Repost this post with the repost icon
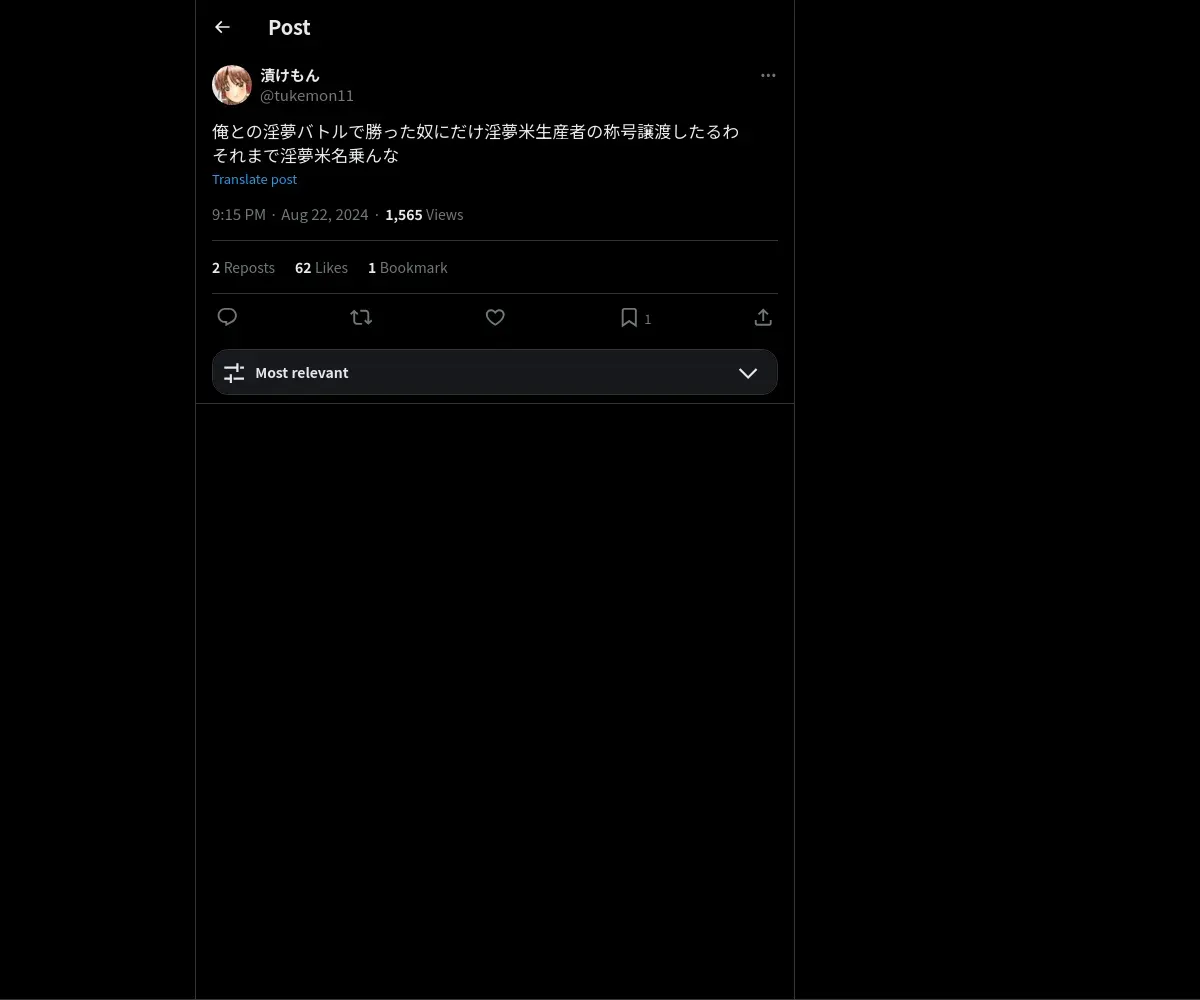The height and width of the screenshot is (1000, 1200). (x=361, y=317)
